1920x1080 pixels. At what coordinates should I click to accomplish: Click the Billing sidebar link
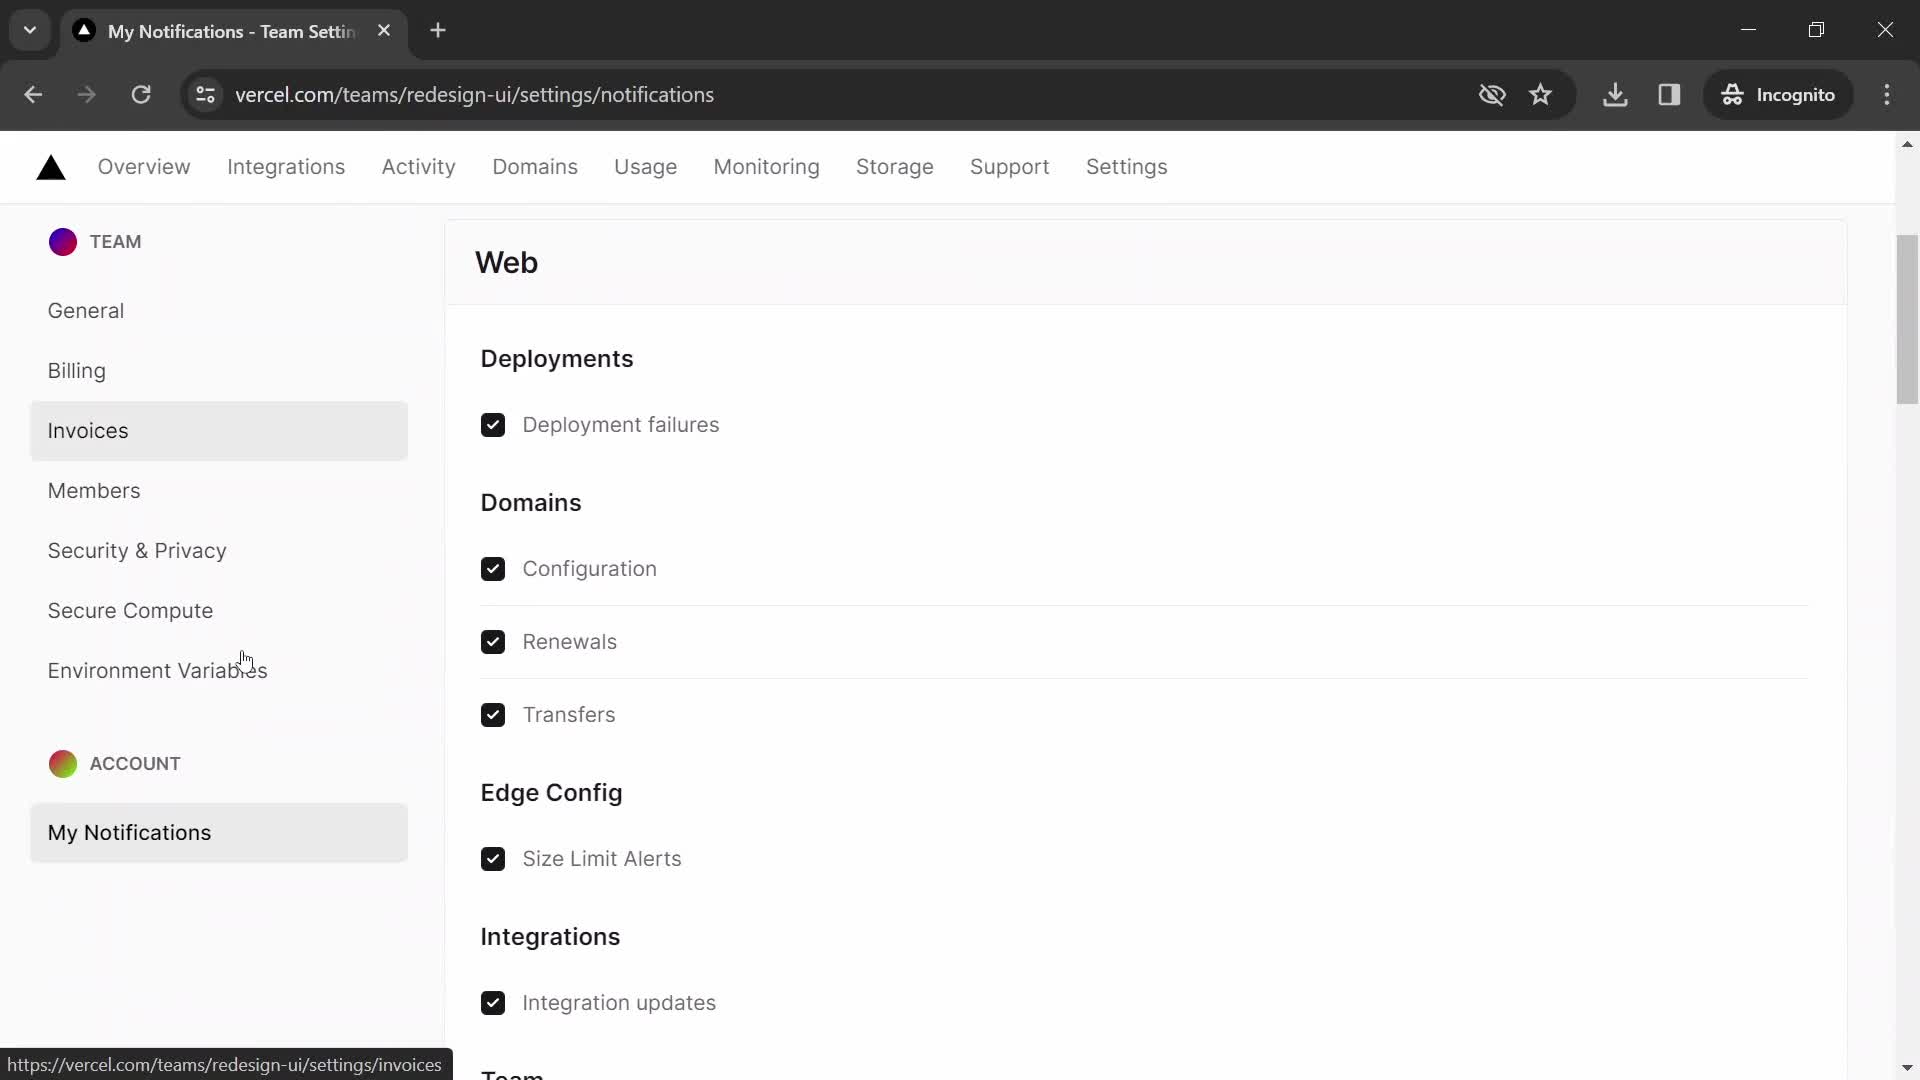(76, 371)
